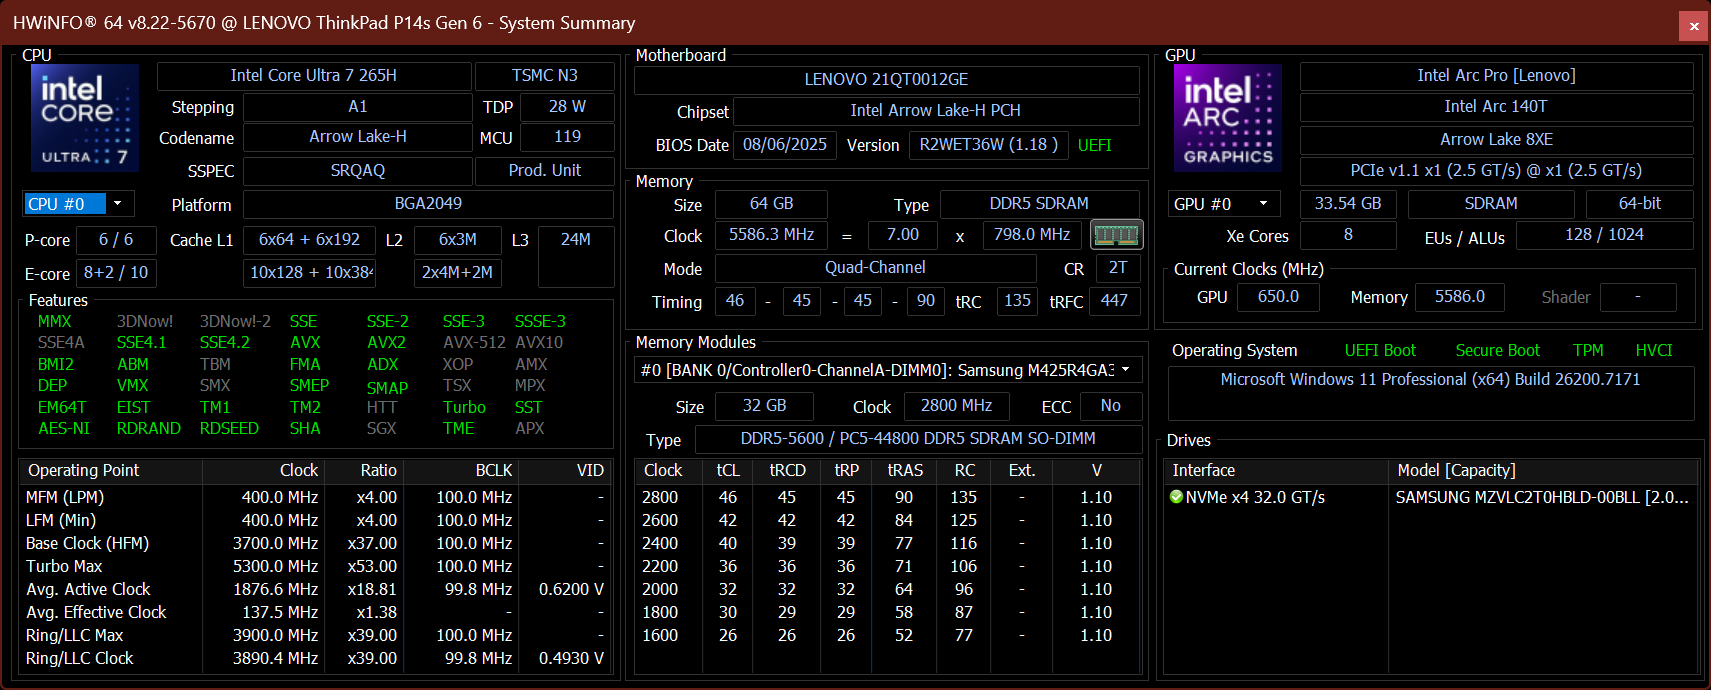Click the Intel Core Ultra 7 logo
Screen dimensions: 1711x690
tap(85, 118)
